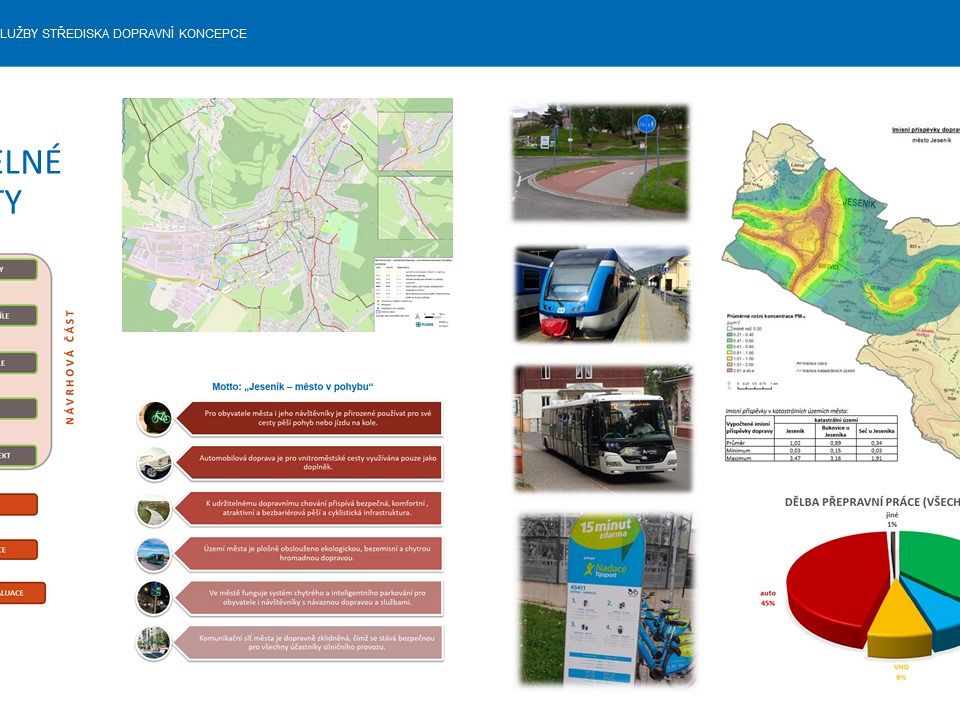The height and width of the screenshot is (720, 960).
Task: Click the vintage white car icon
Action: click(154, 463)
